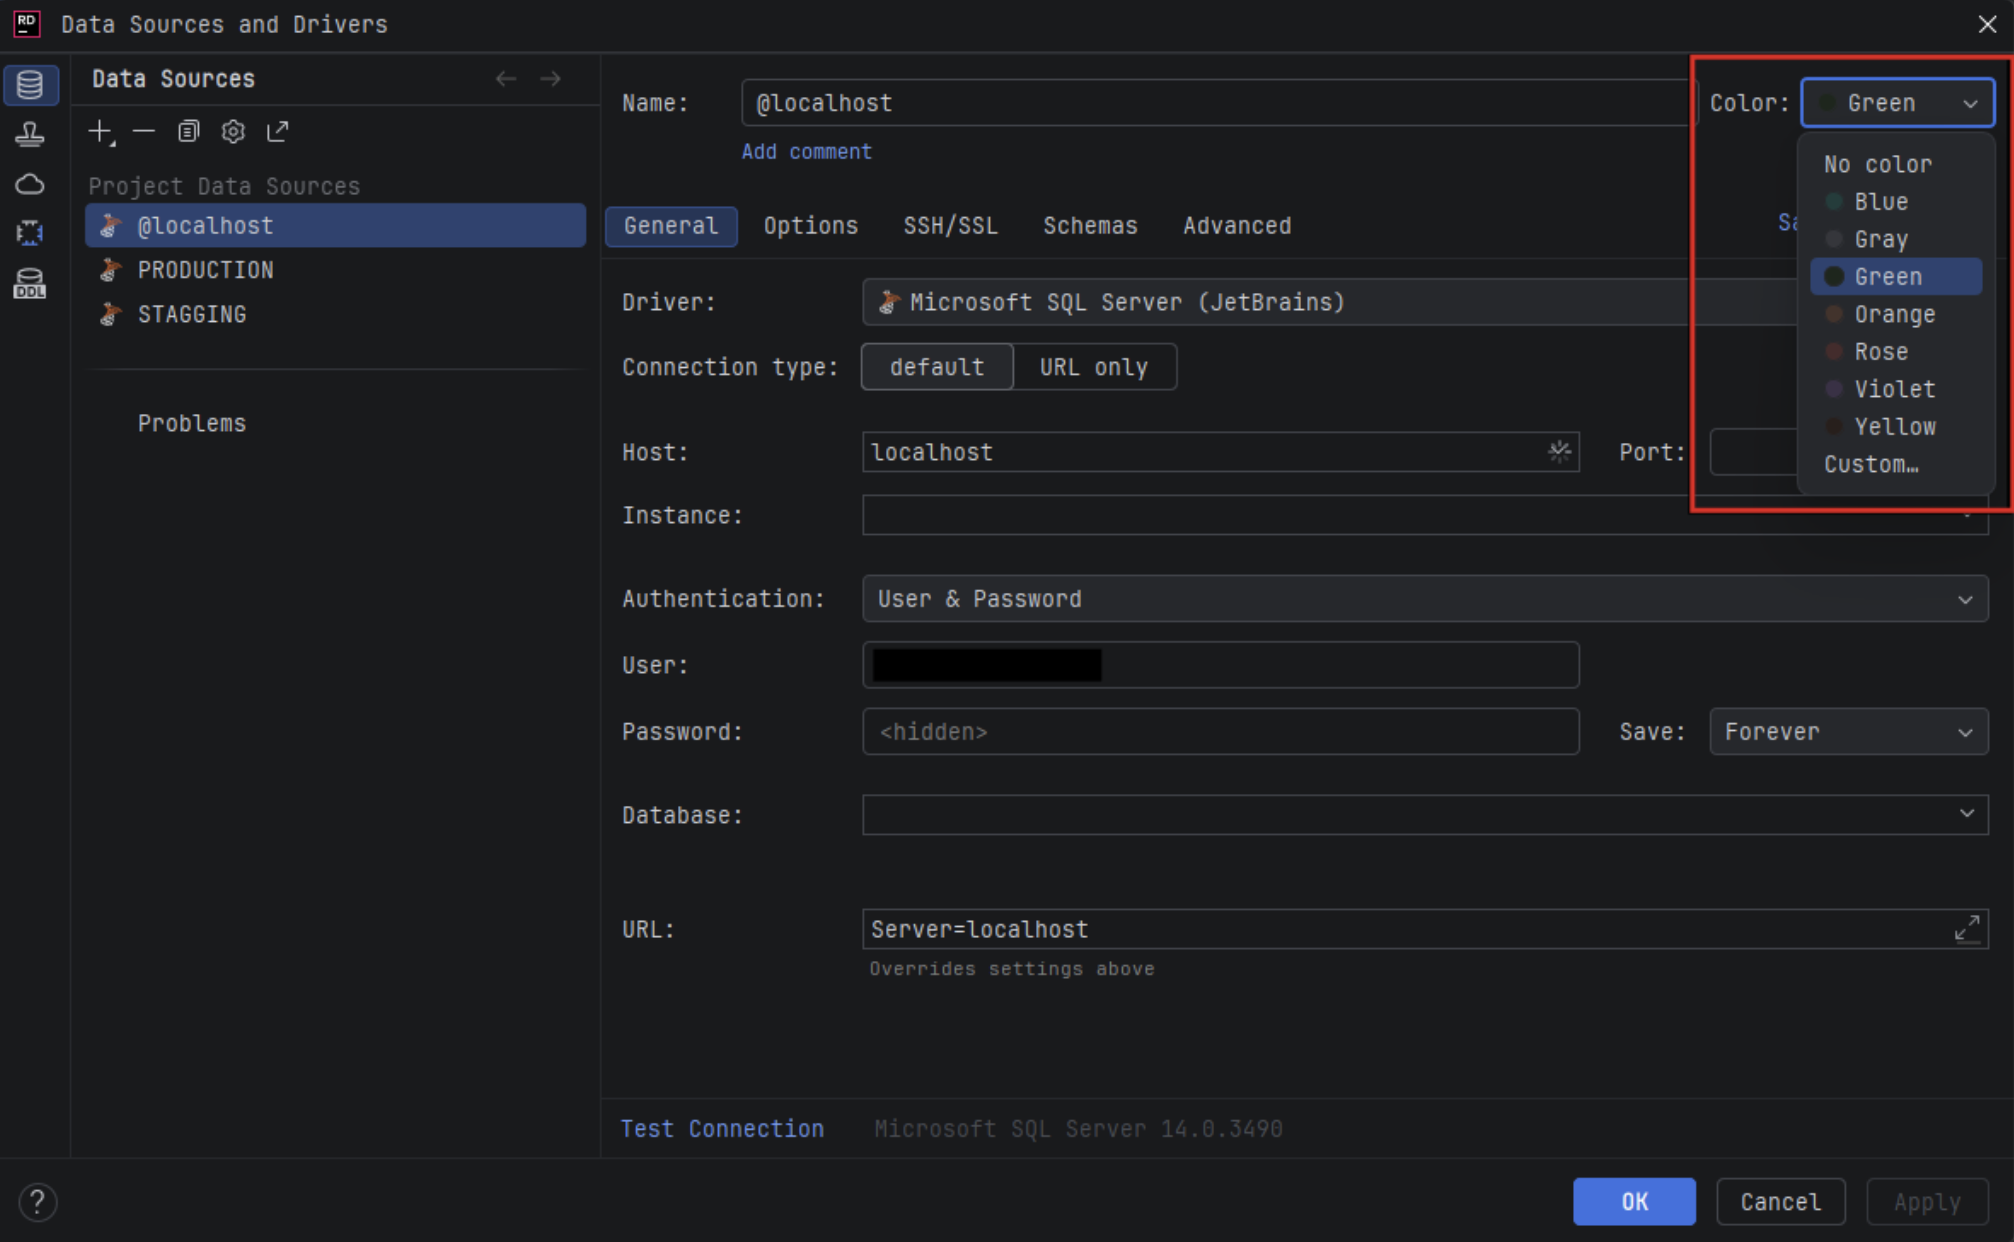Screen dimensions: 2014x1242
Task: Choose Custom… from the color list
Action: (1896, 464)
